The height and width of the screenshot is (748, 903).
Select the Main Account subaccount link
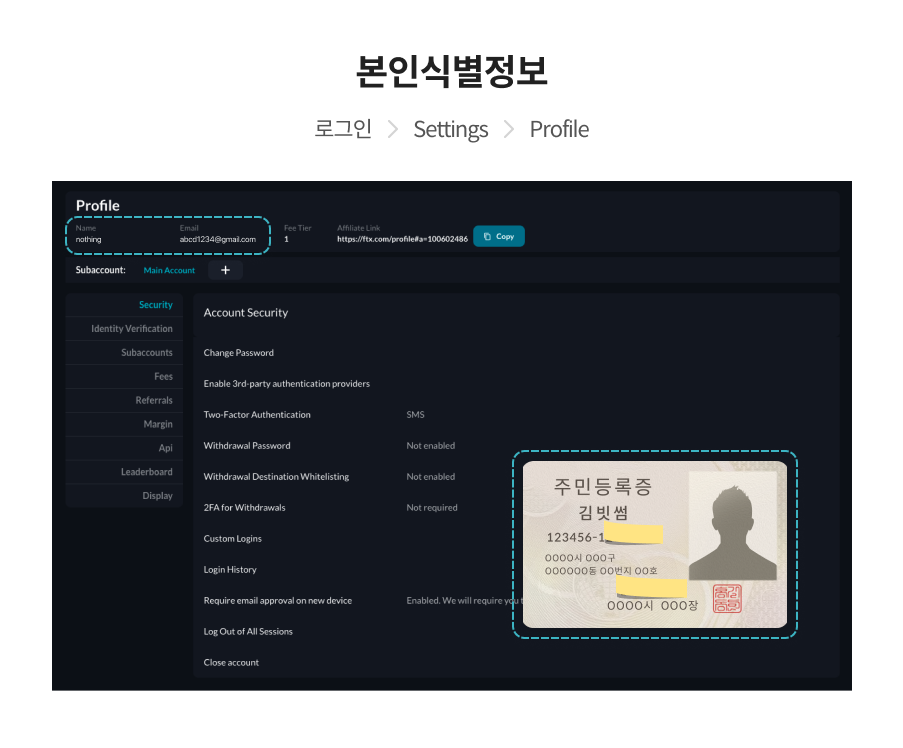pyautogui.click(x=169, y=270)
